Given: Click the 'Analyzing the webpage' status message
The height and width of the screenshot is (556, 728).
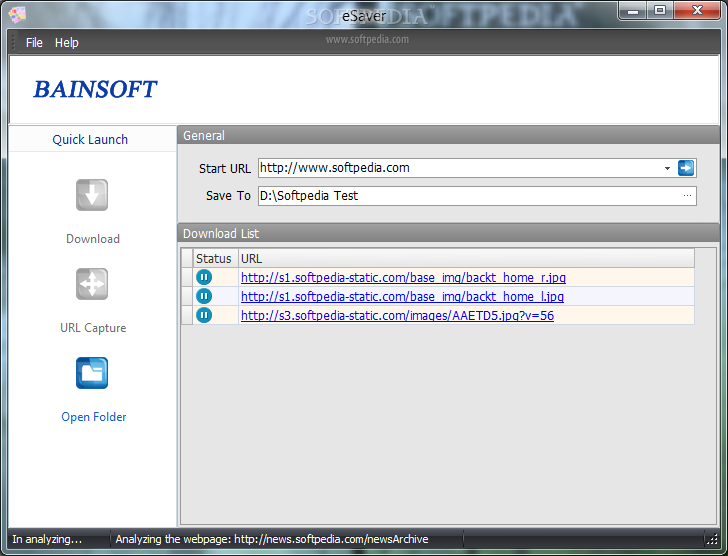Looking at the screenshot, I should 272,539.
